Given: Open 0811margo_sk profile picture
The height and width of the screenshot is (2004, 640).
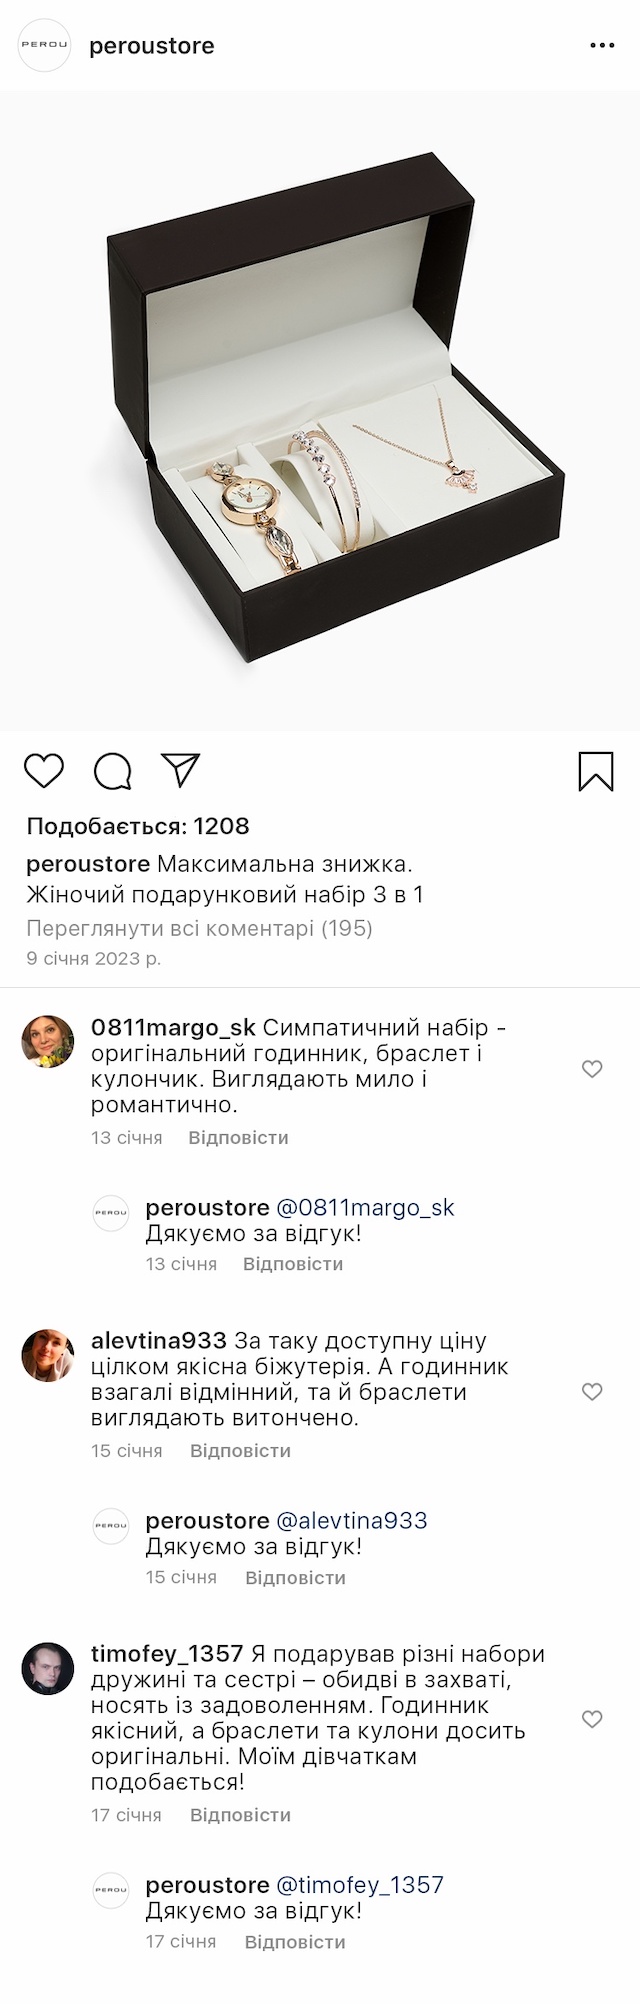Looking at the screenshot, I should (x=48, y=1042).
